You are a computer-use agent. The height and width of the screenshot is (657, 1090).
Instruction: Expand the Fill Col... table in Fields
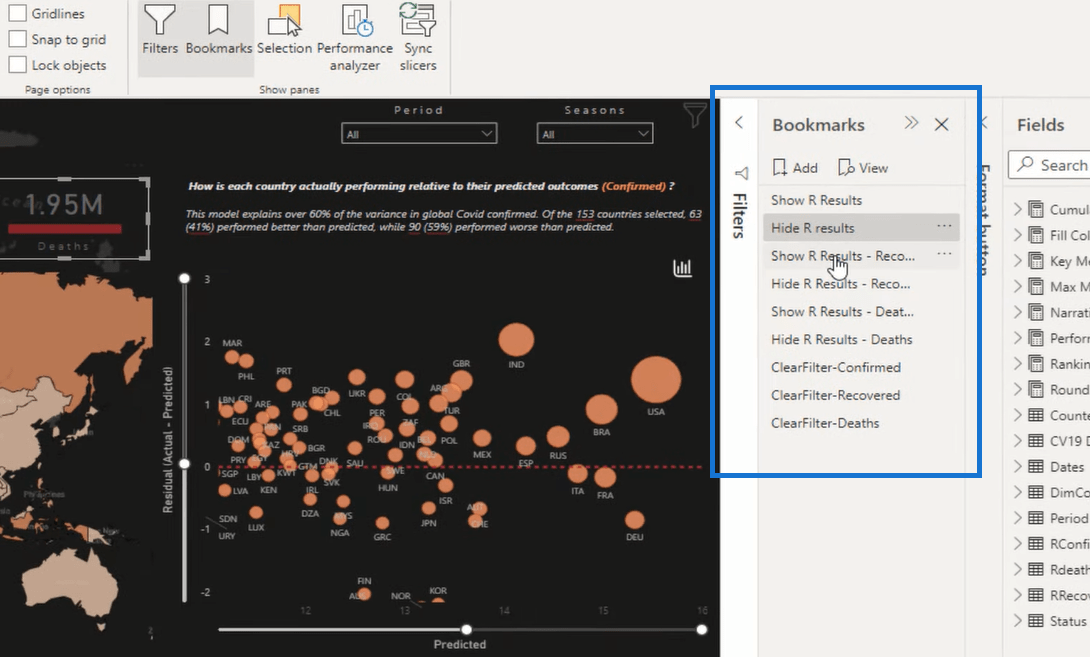[x=1018, y=235]
